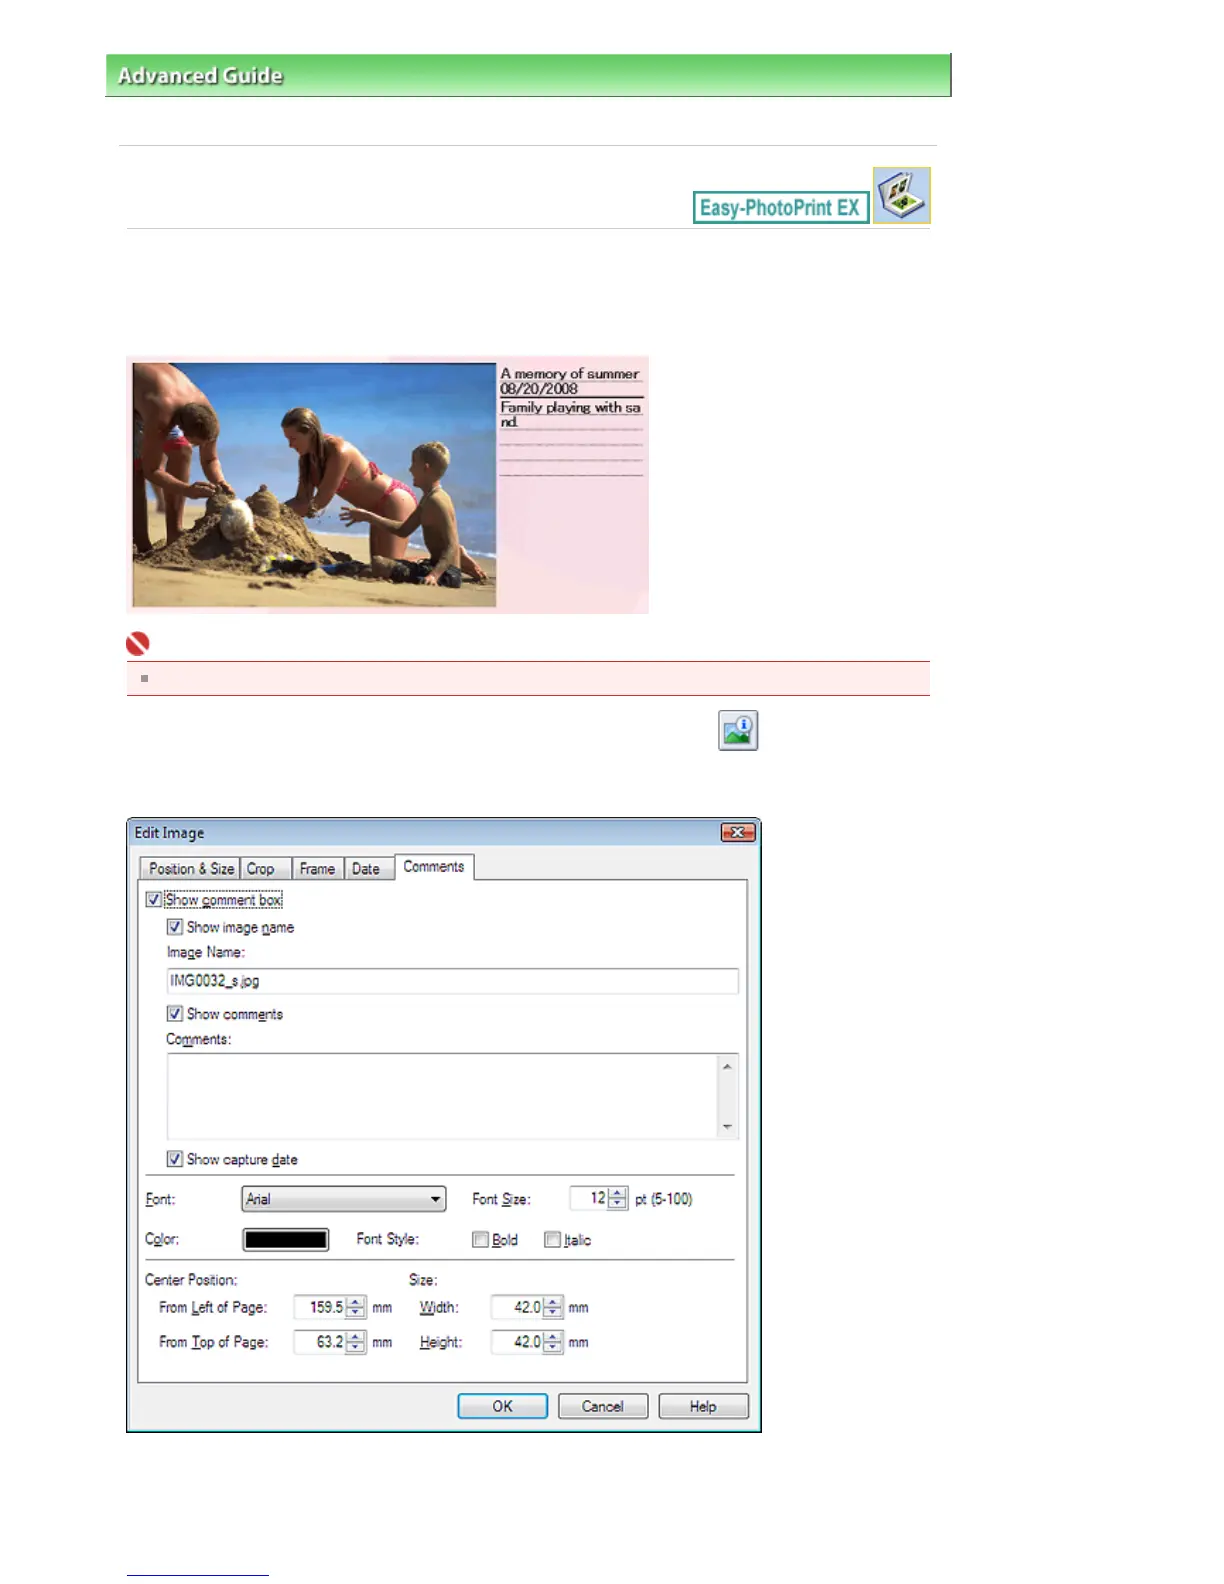
Task: Open the black Color swatch picker
Action: pos(286,1240)
